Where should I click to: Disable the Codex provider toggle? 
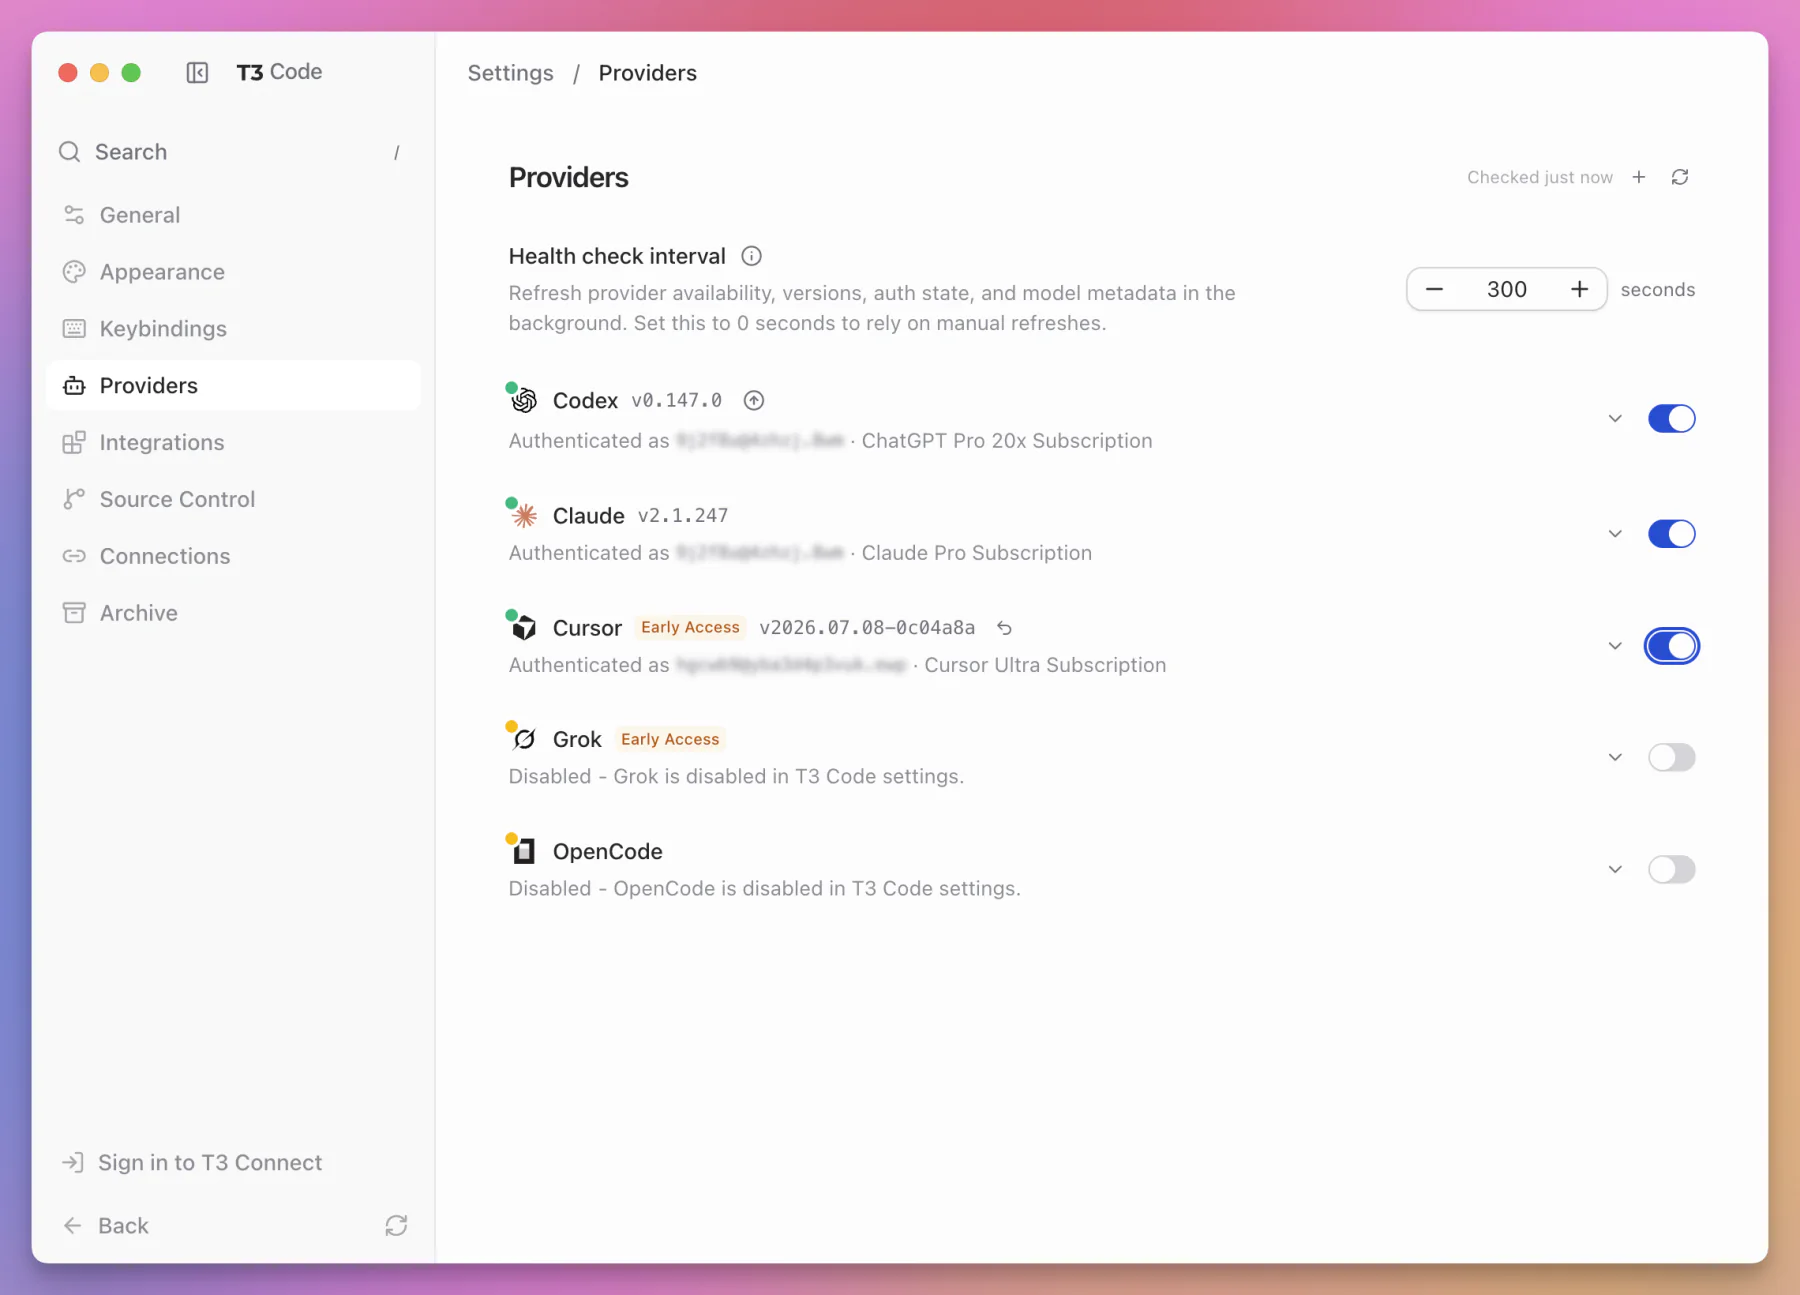pos(1671,418)
